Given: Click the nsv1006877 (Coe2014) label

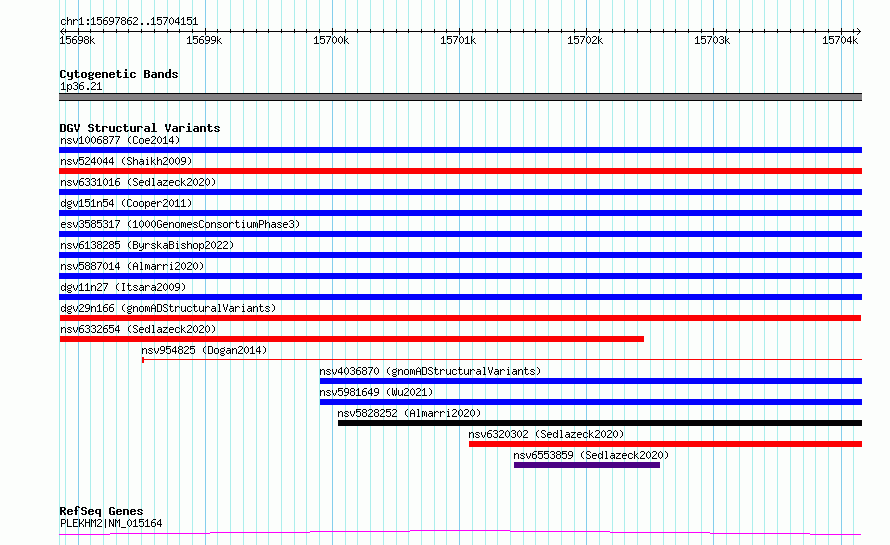Looking at the screenshot, I should click(x=120, y=140).
